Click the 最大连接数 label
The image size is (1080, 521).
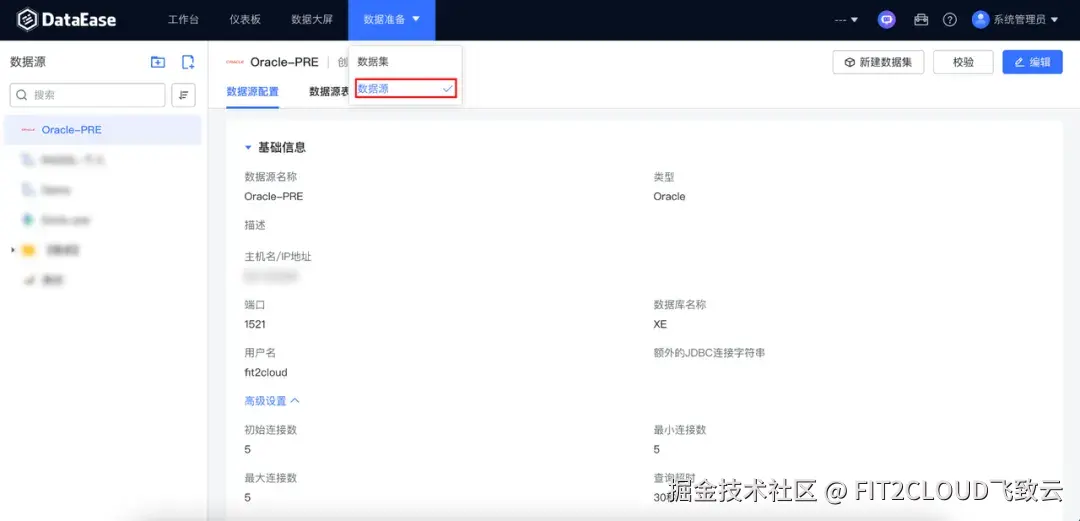click(x=271, y=478)
